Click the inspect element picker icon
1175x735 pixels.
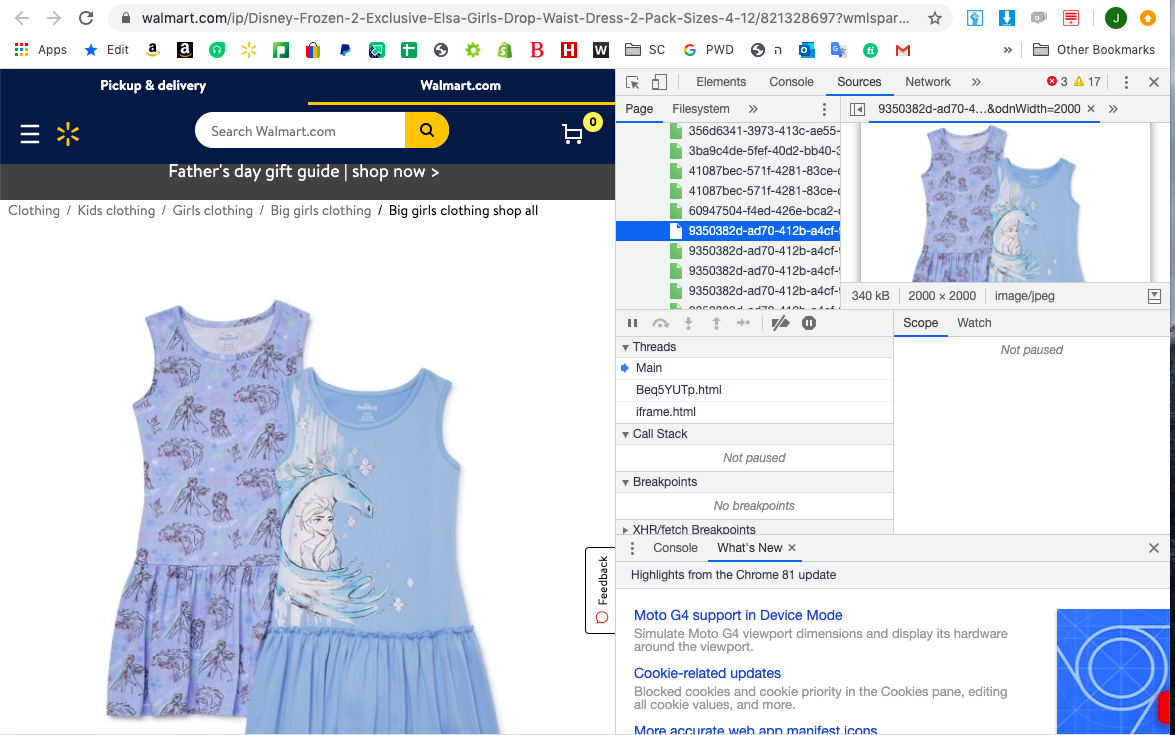pos(632,82)
